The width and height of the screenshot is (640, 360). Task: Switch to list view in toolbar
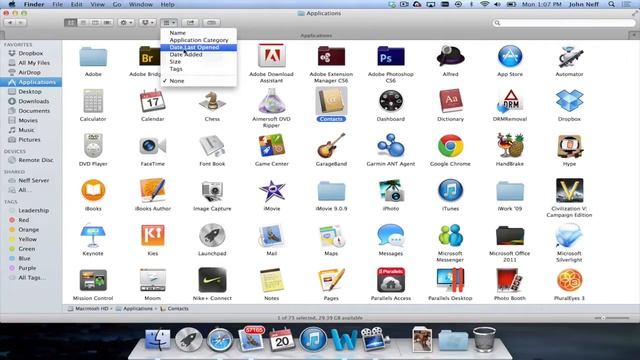[83, 22]
